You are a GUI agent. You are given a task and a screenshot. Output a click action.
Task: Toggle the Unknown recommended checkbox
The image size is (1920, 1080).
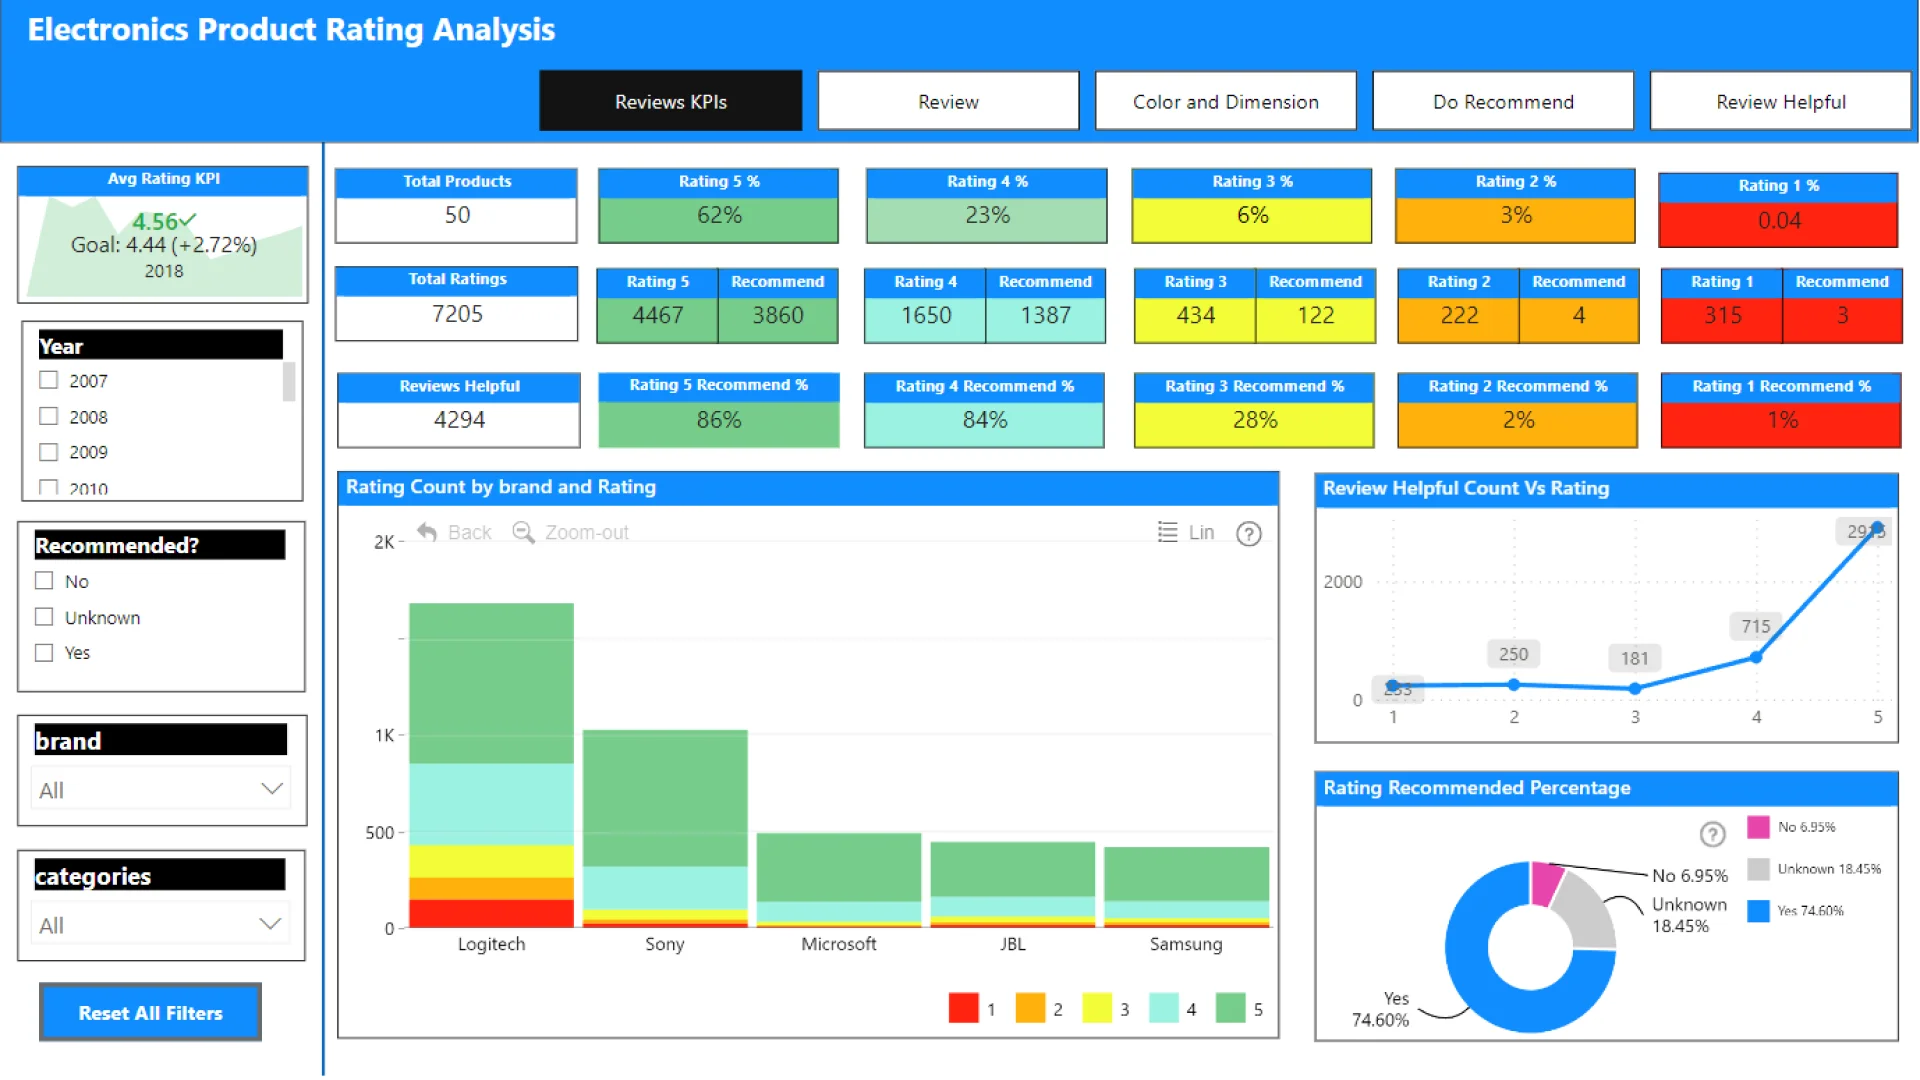point(44,617)
